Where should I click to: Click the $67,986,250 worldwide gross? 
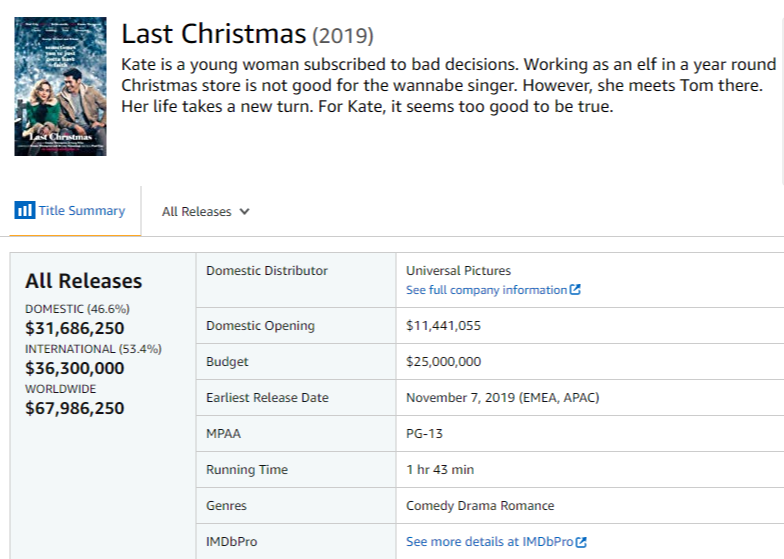point(74,408)
